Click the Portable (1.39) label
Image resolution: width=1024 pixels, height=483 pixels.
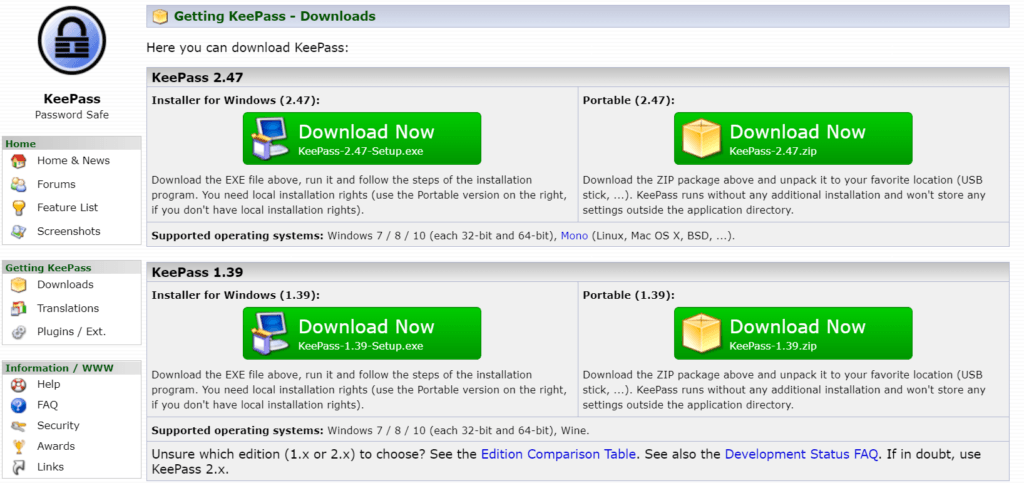pos(628,295)
